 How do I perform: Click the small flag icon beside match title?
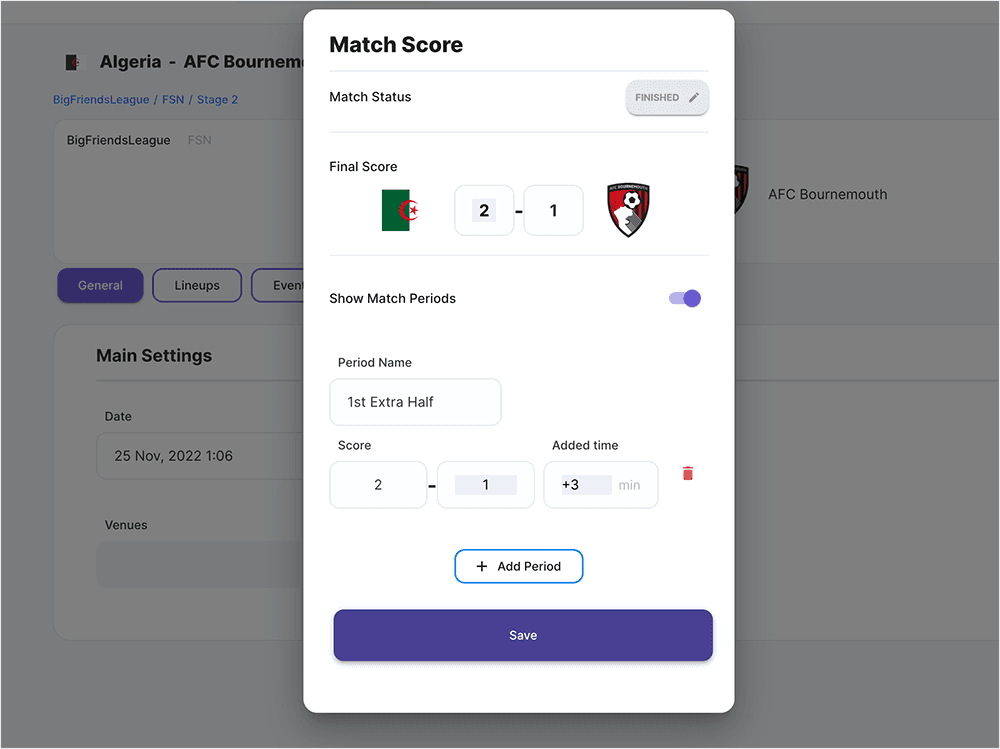[72, 63]
